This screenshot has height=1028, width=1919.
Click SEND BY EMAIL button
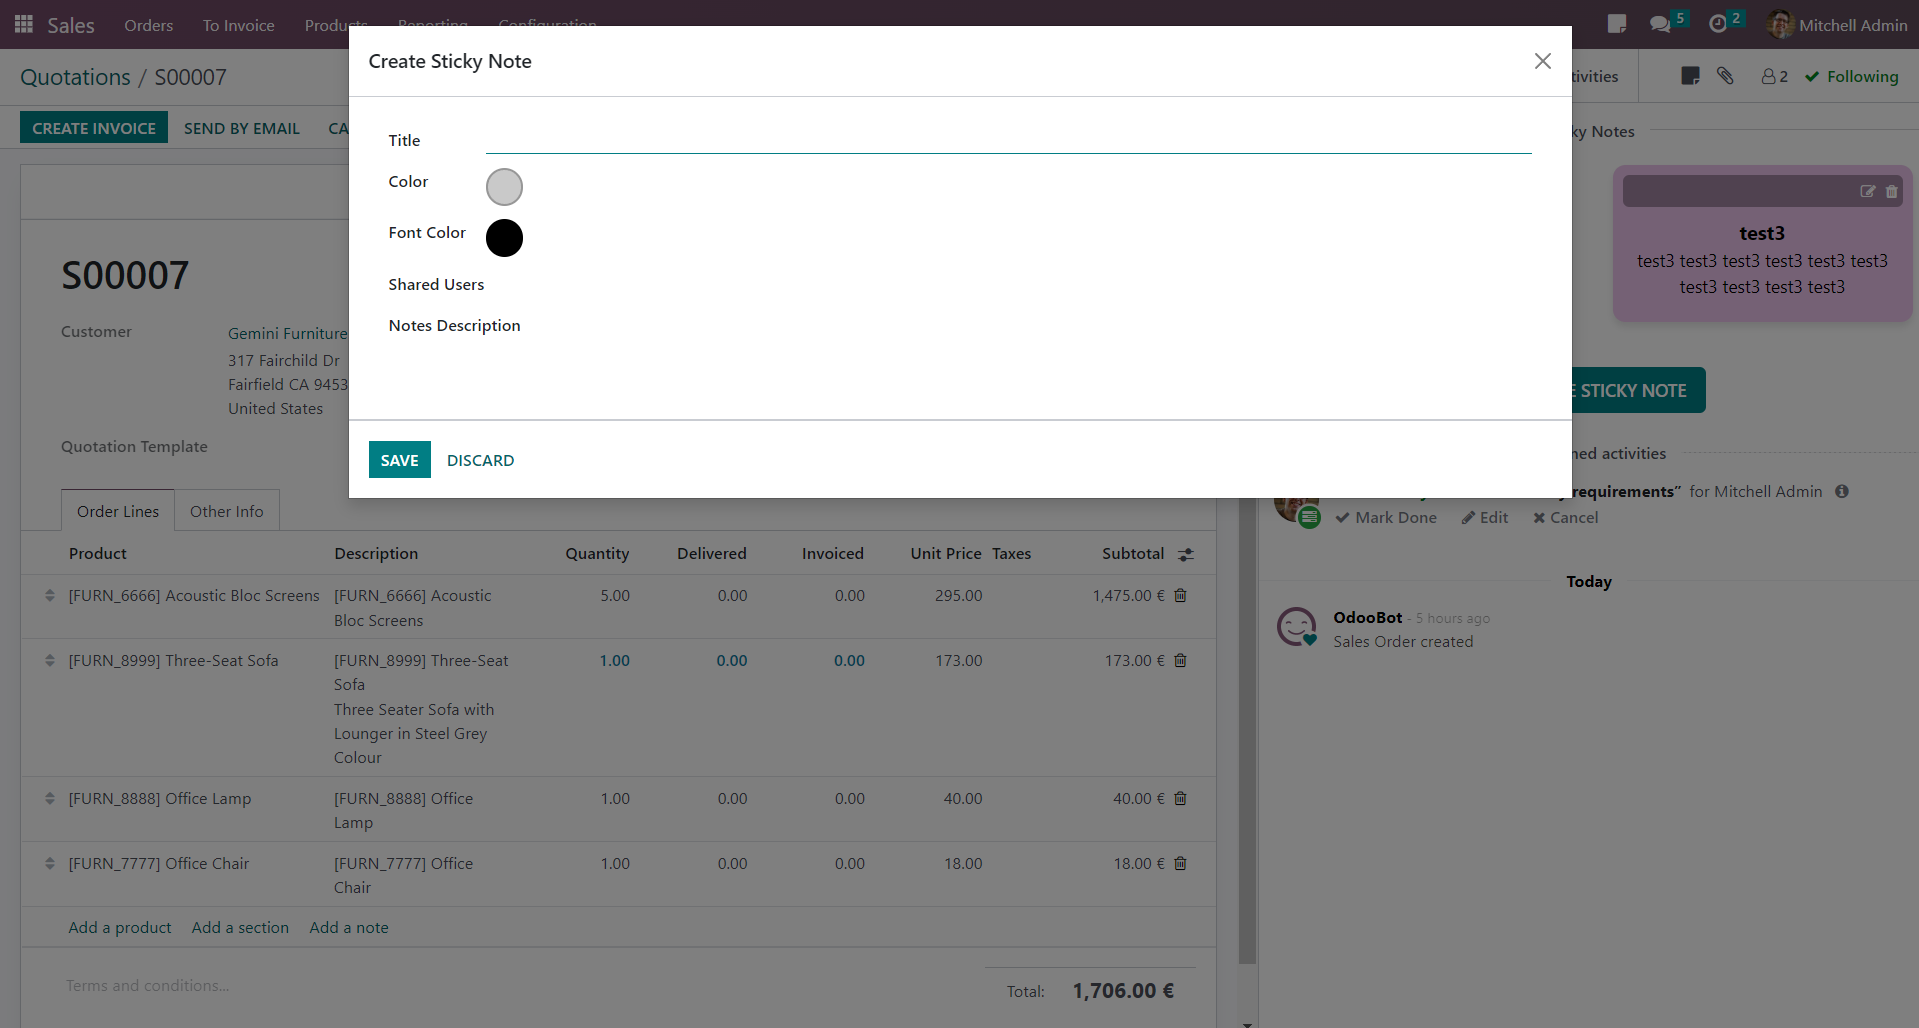(x=242, y=128)
